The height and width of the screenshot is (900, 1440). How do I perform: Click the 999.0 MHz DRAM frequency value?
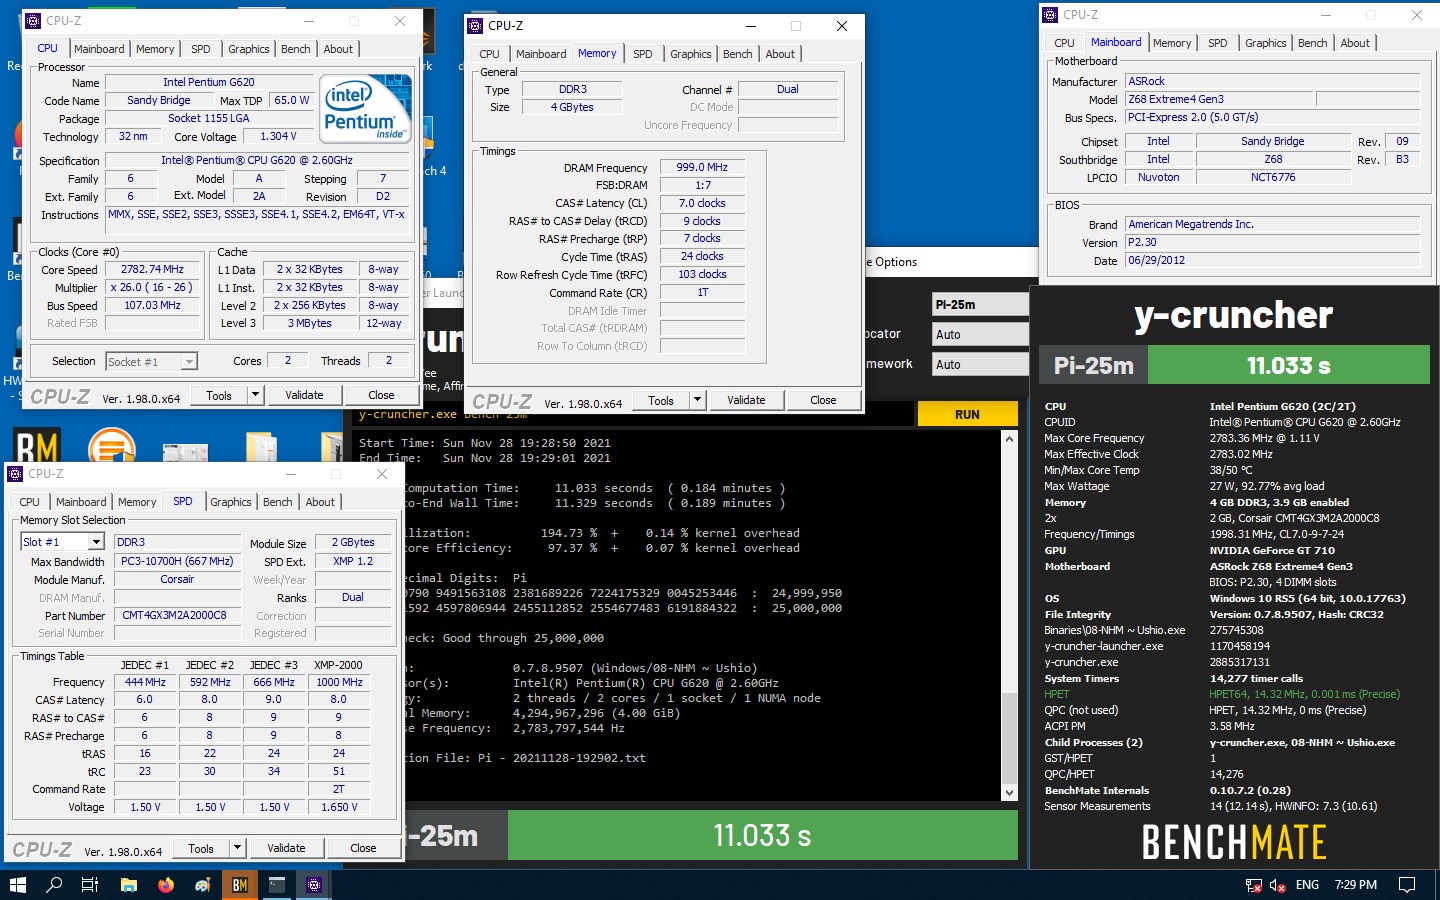click(x=702, y=167)
